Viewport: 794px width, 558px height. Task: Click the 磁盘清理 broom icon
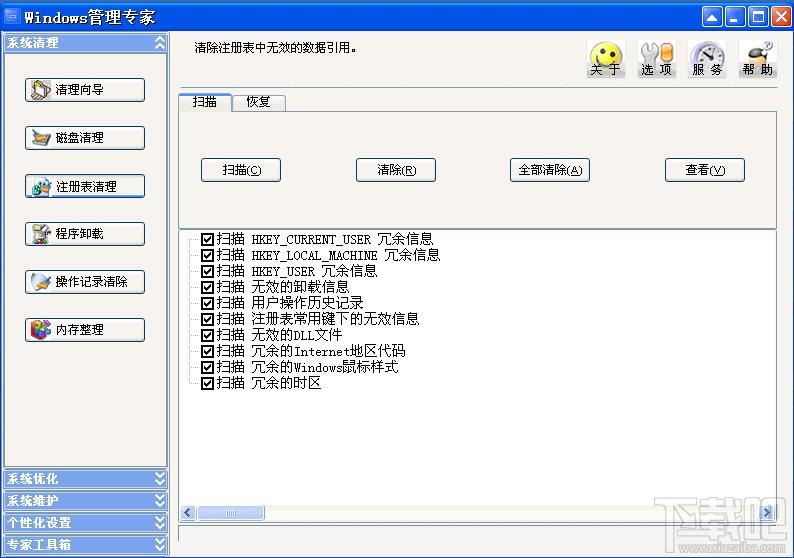point(41,138)
